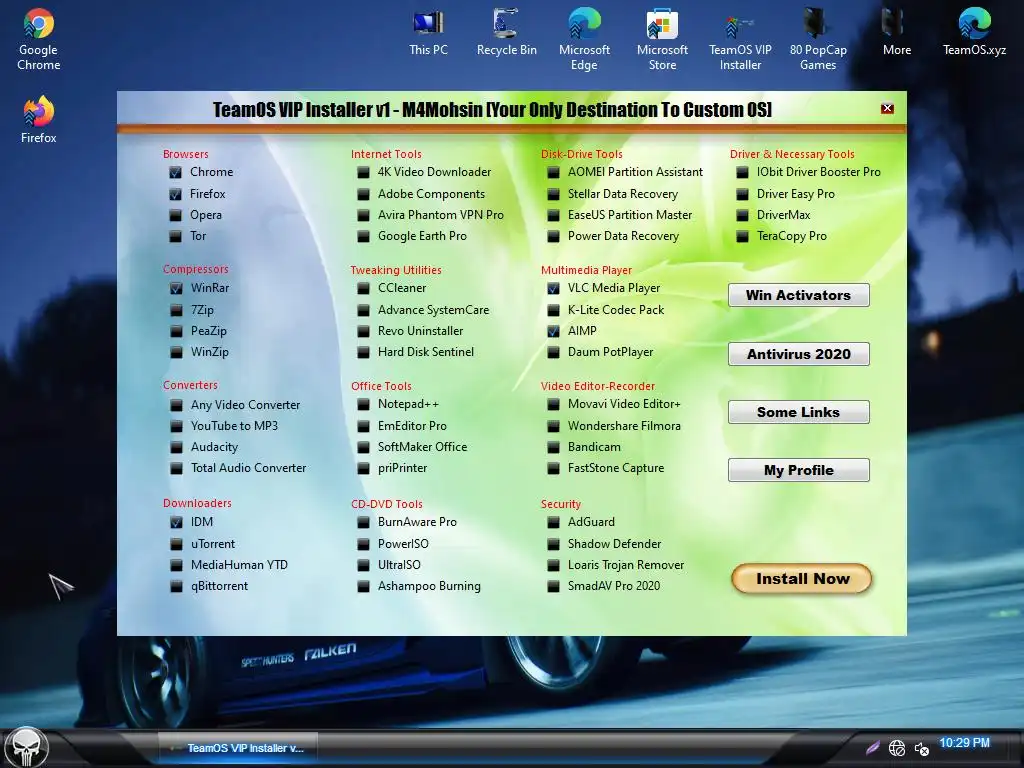Uncheck the Firefox checkbox
This screenshot has height=768, width=1024.
175,194
